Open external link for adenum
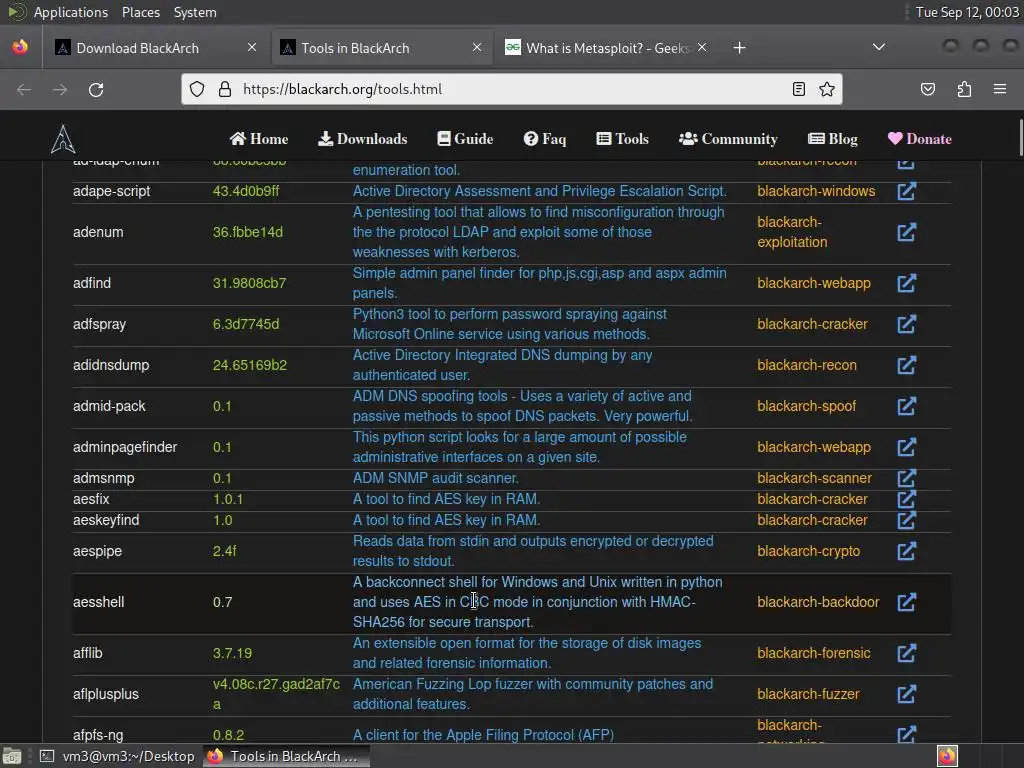 pyautogui.click(x=906, y=232)
